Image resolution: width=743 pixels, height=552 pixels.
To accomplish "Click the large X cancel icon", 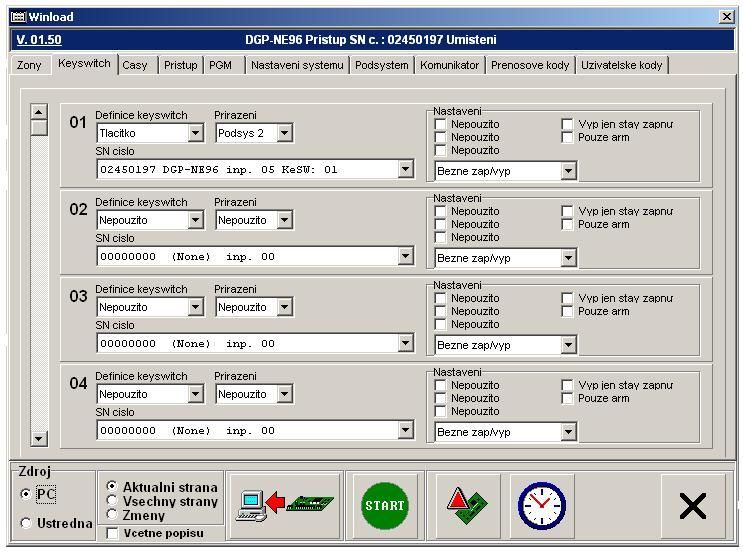I will click(x=692, y=506).
